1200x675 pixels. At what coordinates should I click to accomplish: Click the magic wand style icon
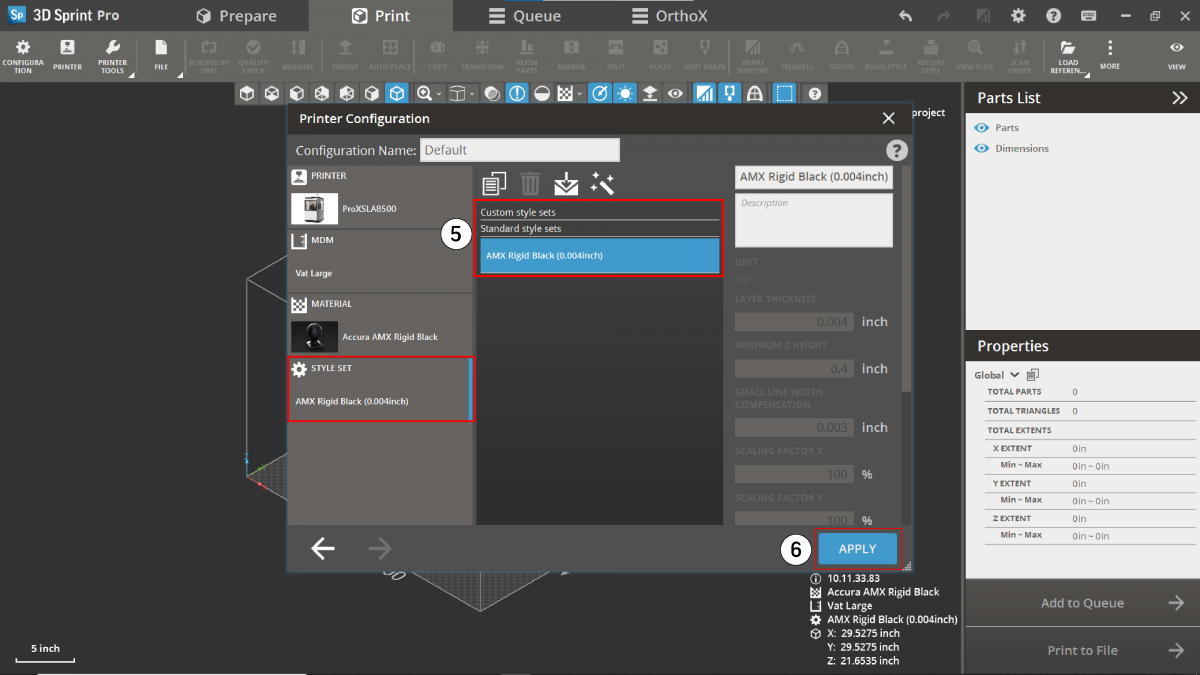pyautogui.click(x=602, y=183)
